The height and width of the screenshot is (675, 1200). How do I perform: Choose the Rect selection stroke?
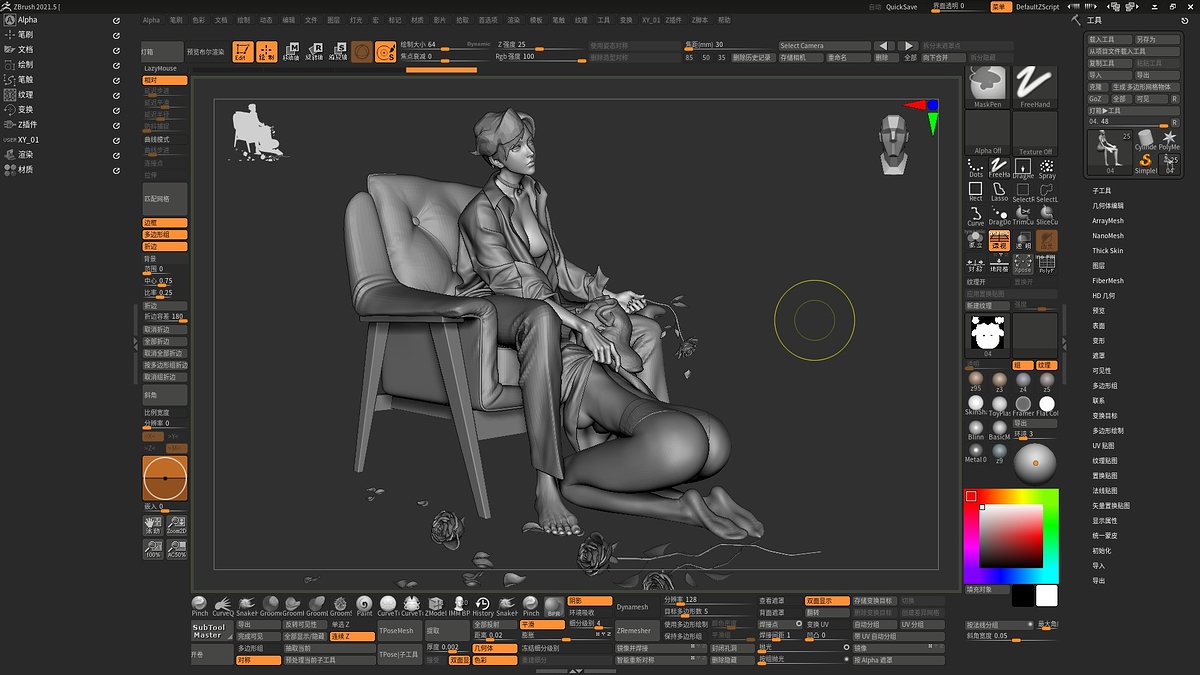[976, 191]
